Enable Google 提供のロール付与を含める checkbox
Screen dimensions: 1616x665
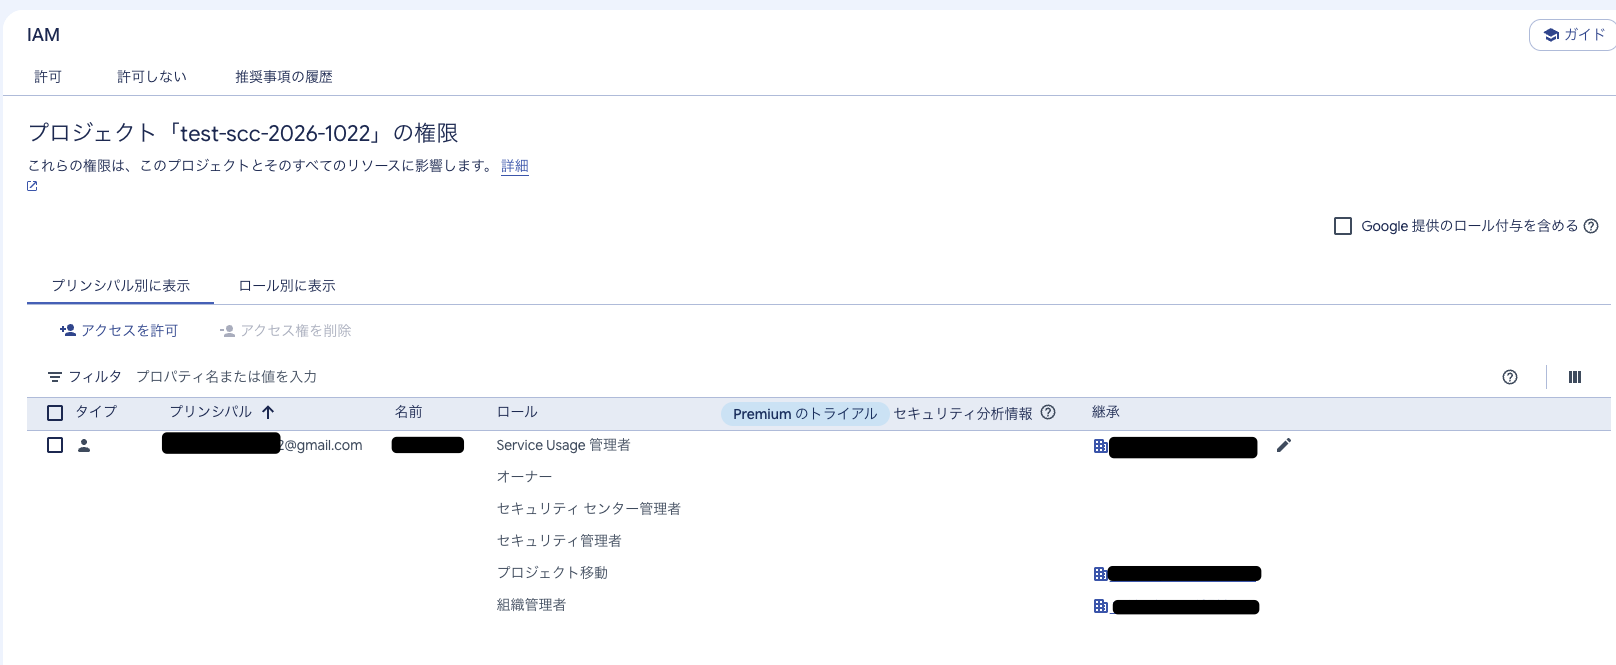[1343, 226]
